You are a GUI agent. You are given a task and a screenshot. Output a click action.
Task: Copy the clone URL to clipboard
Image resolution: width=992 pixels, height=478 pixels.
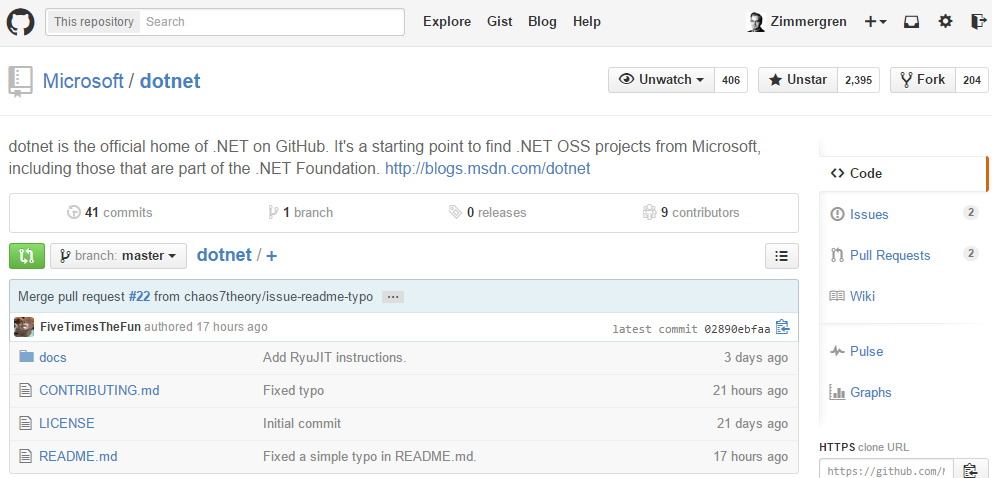(x=970, y=470)
